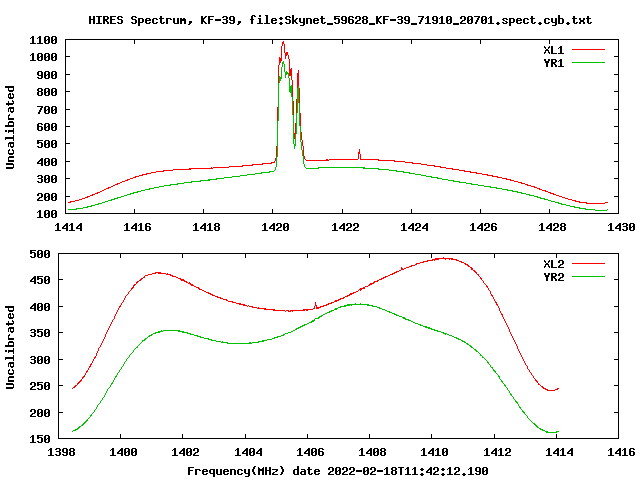
Task: Click the 700 y-axis tick label
Action: pos(47,110)
